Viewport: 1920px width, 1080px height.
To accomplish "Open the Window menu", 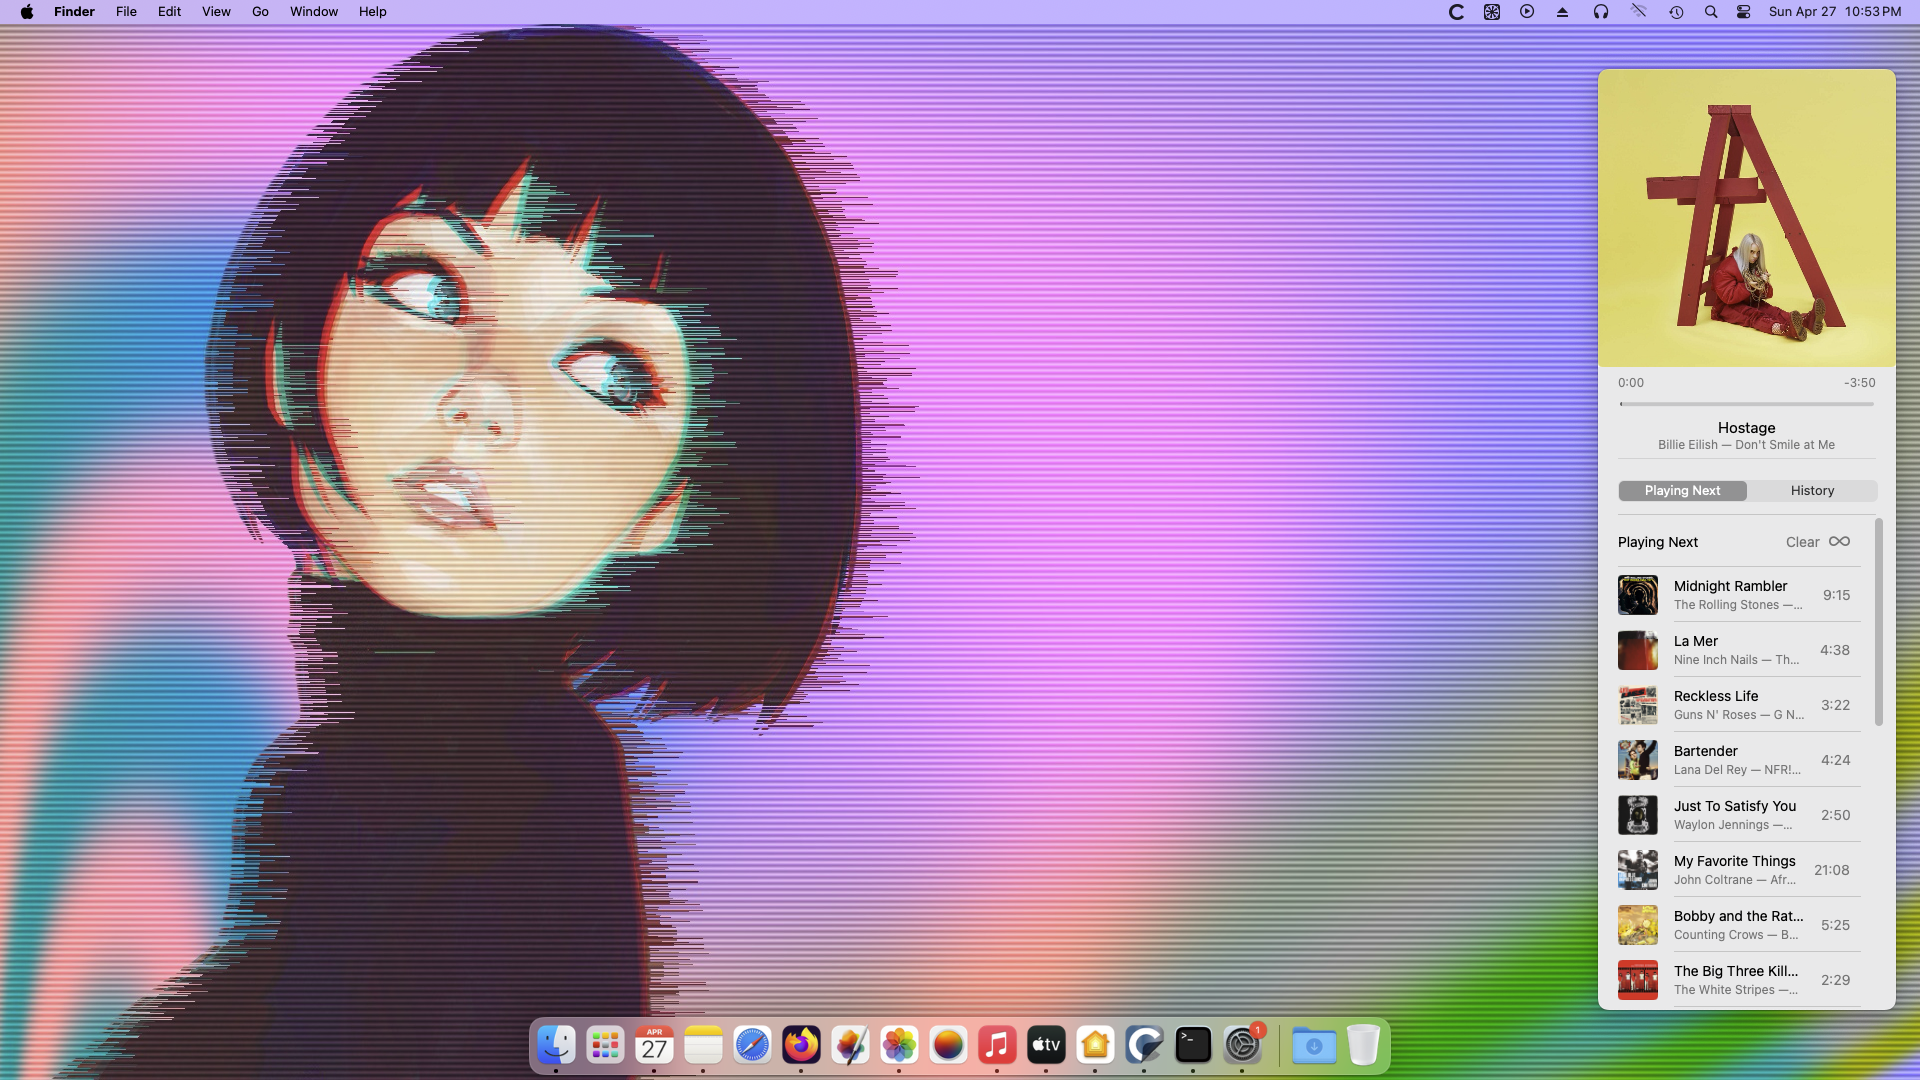I will click(x=313, y=12).
